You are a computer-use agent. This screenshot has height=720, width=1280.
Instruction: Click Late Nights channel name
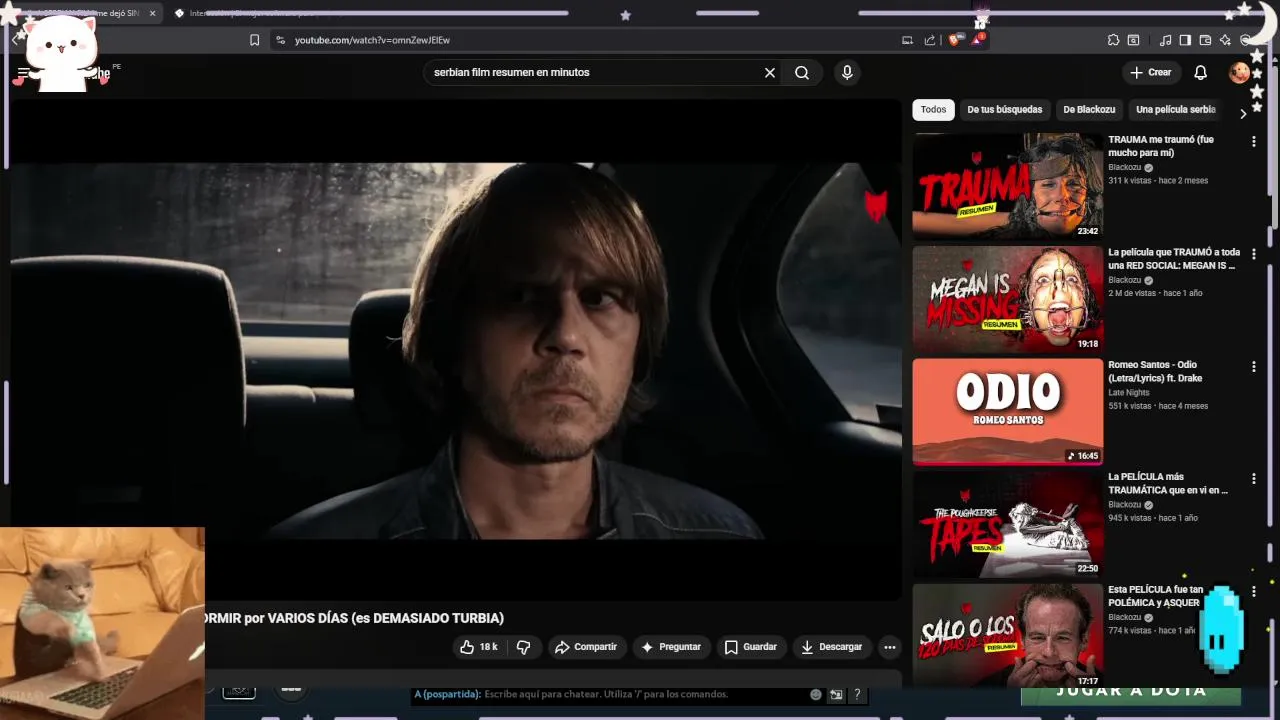(x=1129, y=393)
